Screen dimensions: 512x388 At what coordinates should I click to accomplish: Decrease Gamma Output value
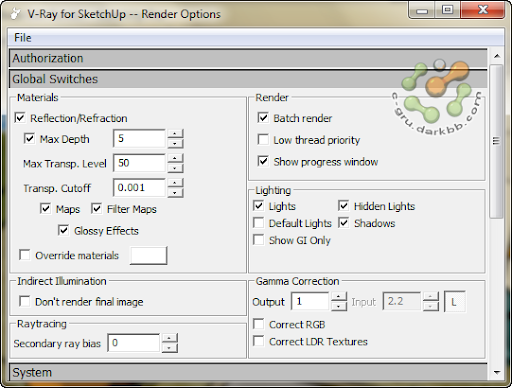click(x=339, y=306)
